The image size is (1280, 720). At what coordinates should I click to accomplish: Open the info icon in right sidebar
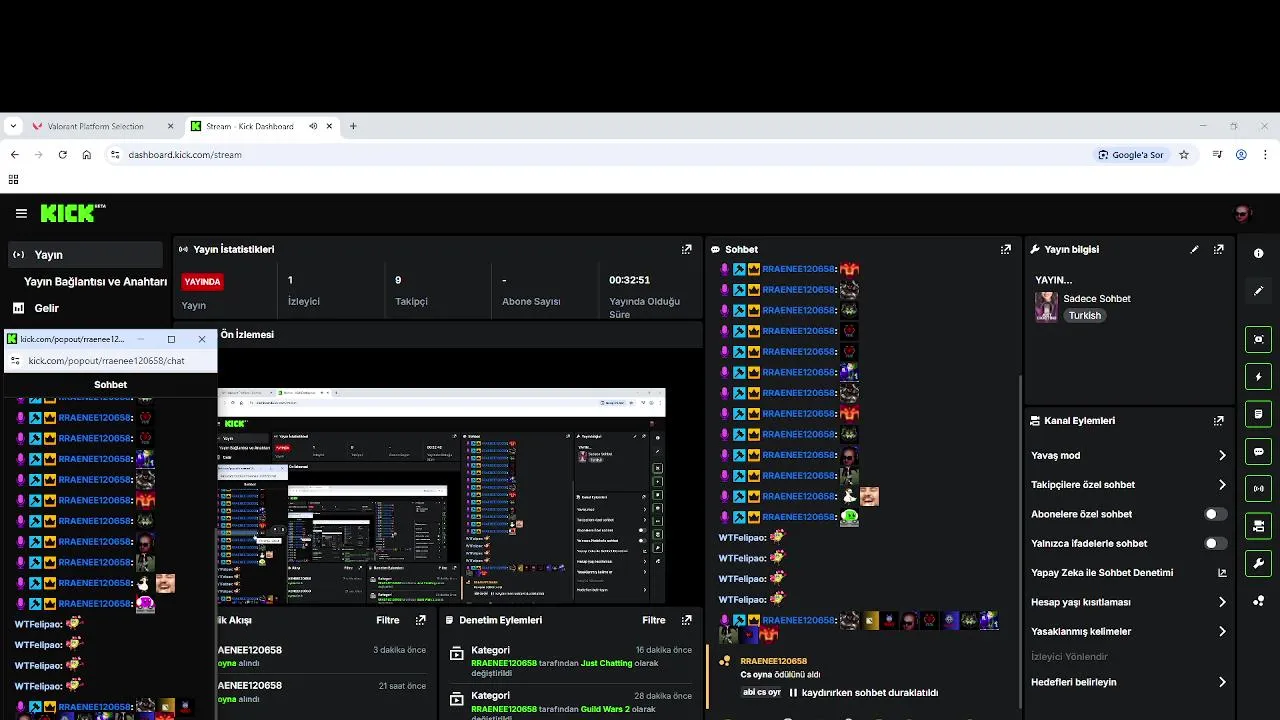tap(1258, 254)
